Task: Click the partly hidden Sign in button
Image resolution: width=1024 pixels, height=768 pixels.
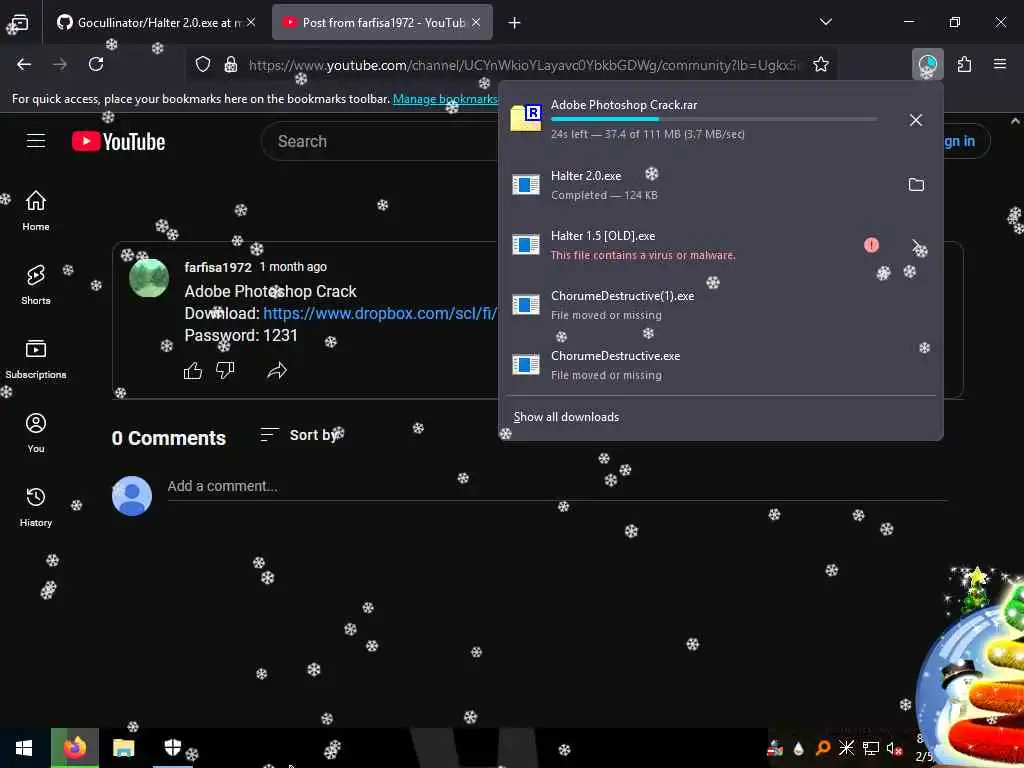Action: [x=965, y=141]
